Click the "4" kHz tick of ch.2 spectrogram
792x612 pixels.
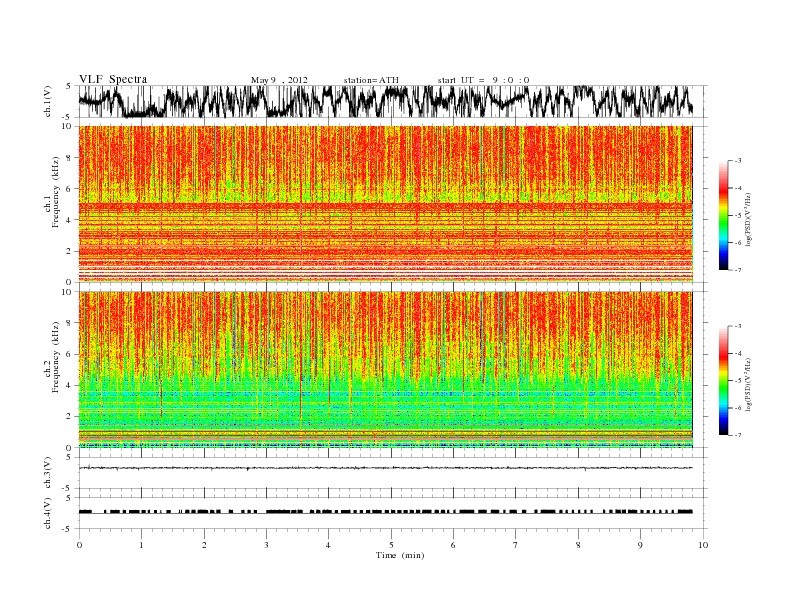pos(69,385)
